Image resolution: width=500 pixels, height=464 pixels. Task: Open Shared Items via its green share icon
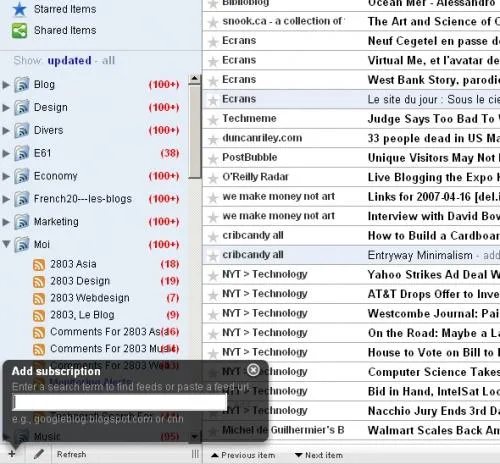pos(19,31)
